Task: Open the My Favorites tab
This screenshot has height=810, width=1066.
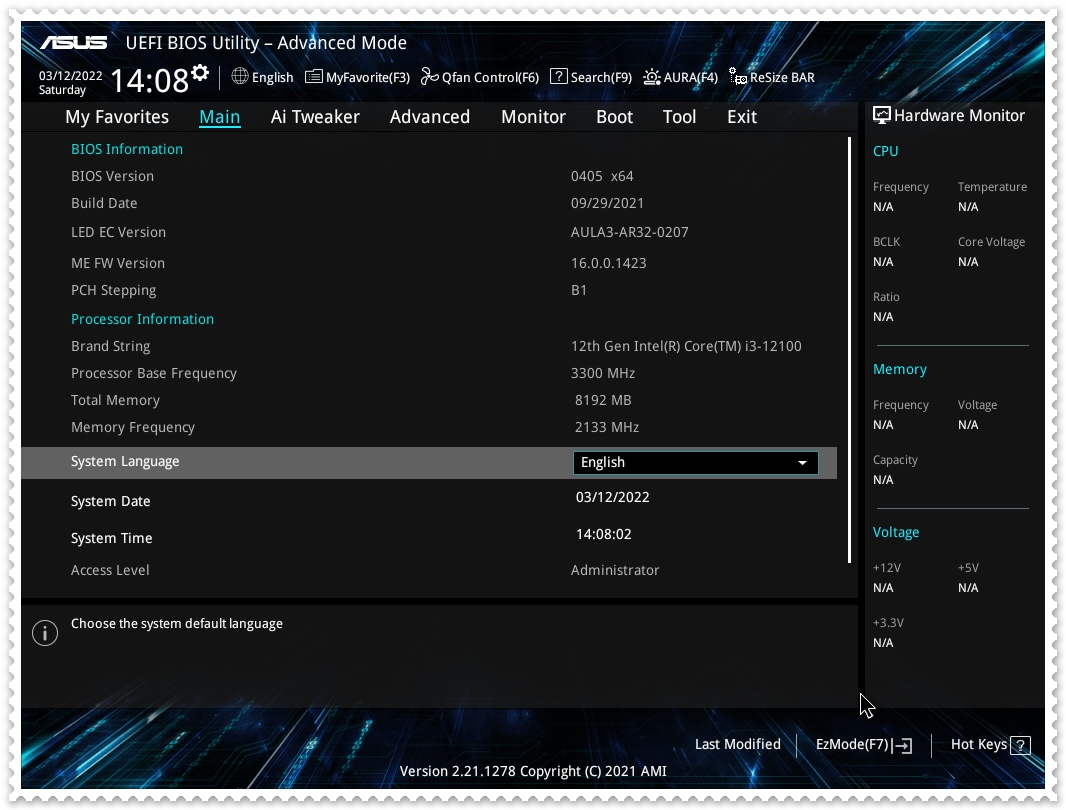Action: (x=117, y=117)
